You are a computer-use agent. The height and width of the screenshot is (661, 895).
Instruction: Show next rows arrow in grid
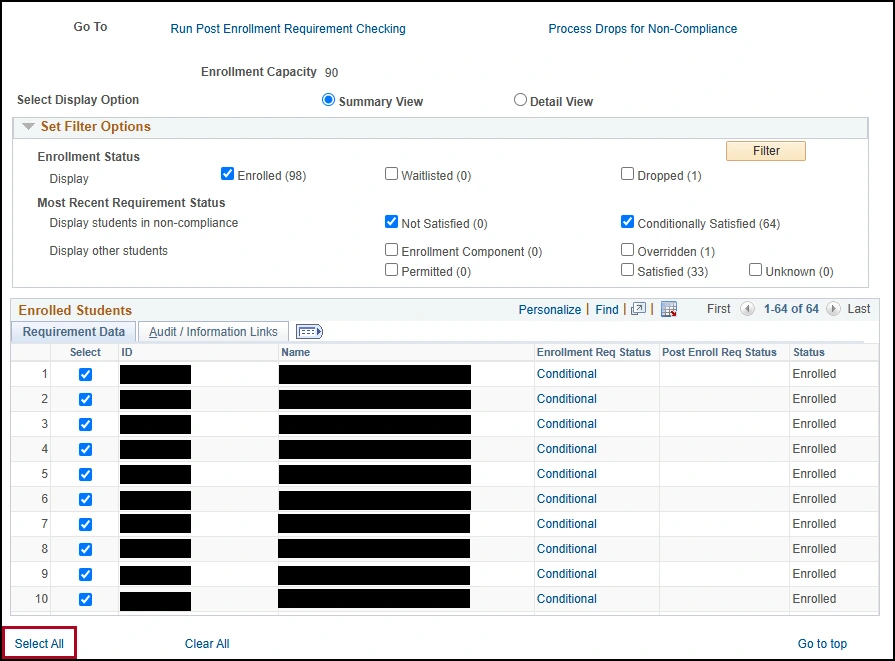pos(833,309)
